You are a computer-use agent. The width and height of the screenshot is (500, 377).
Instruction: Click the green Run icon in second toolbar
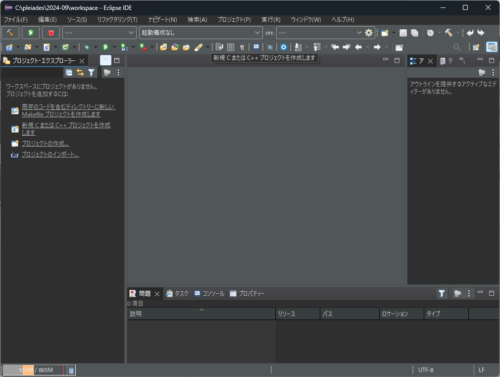[105, 47]
